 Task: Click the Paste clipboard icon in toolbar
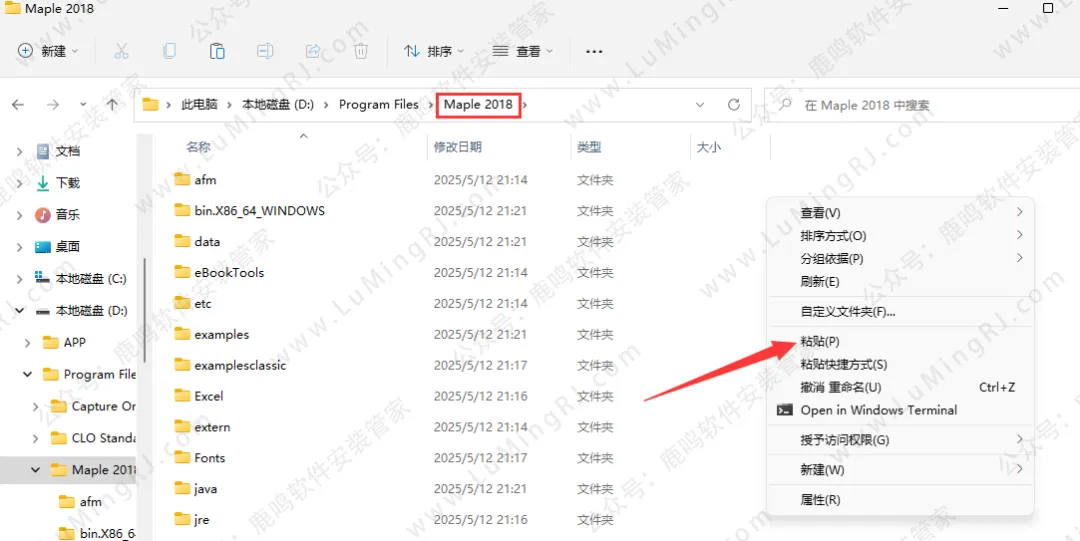click(x=217, y=51)
